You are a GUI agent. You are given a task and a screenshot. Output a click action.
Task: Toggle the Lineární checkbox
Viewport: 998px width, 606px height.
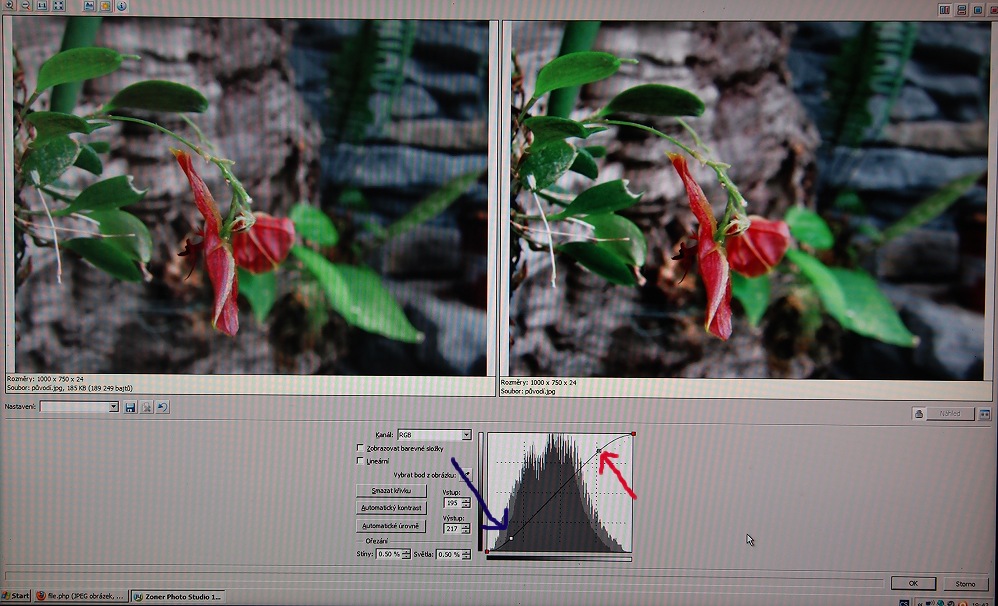click(x=361, y=461)
